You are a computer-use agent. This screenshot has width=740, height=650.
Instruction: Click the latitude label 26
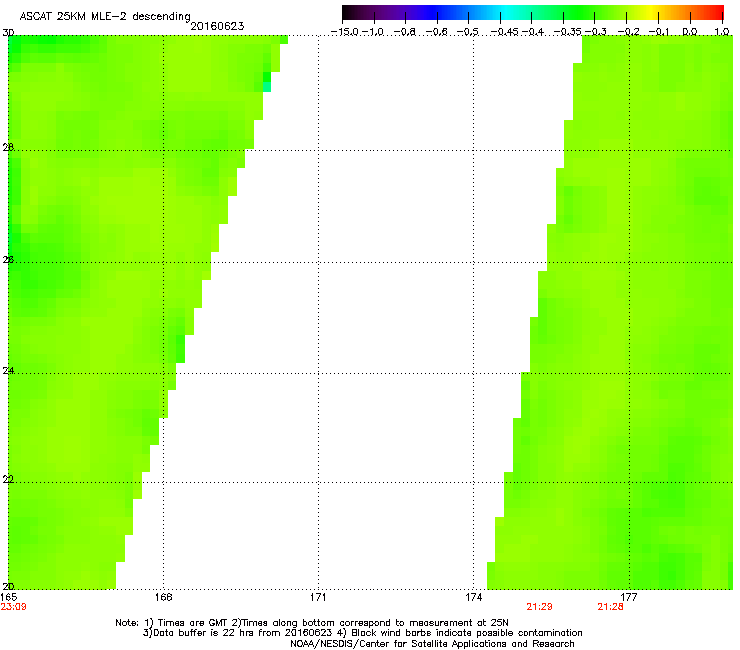point(8,259)
